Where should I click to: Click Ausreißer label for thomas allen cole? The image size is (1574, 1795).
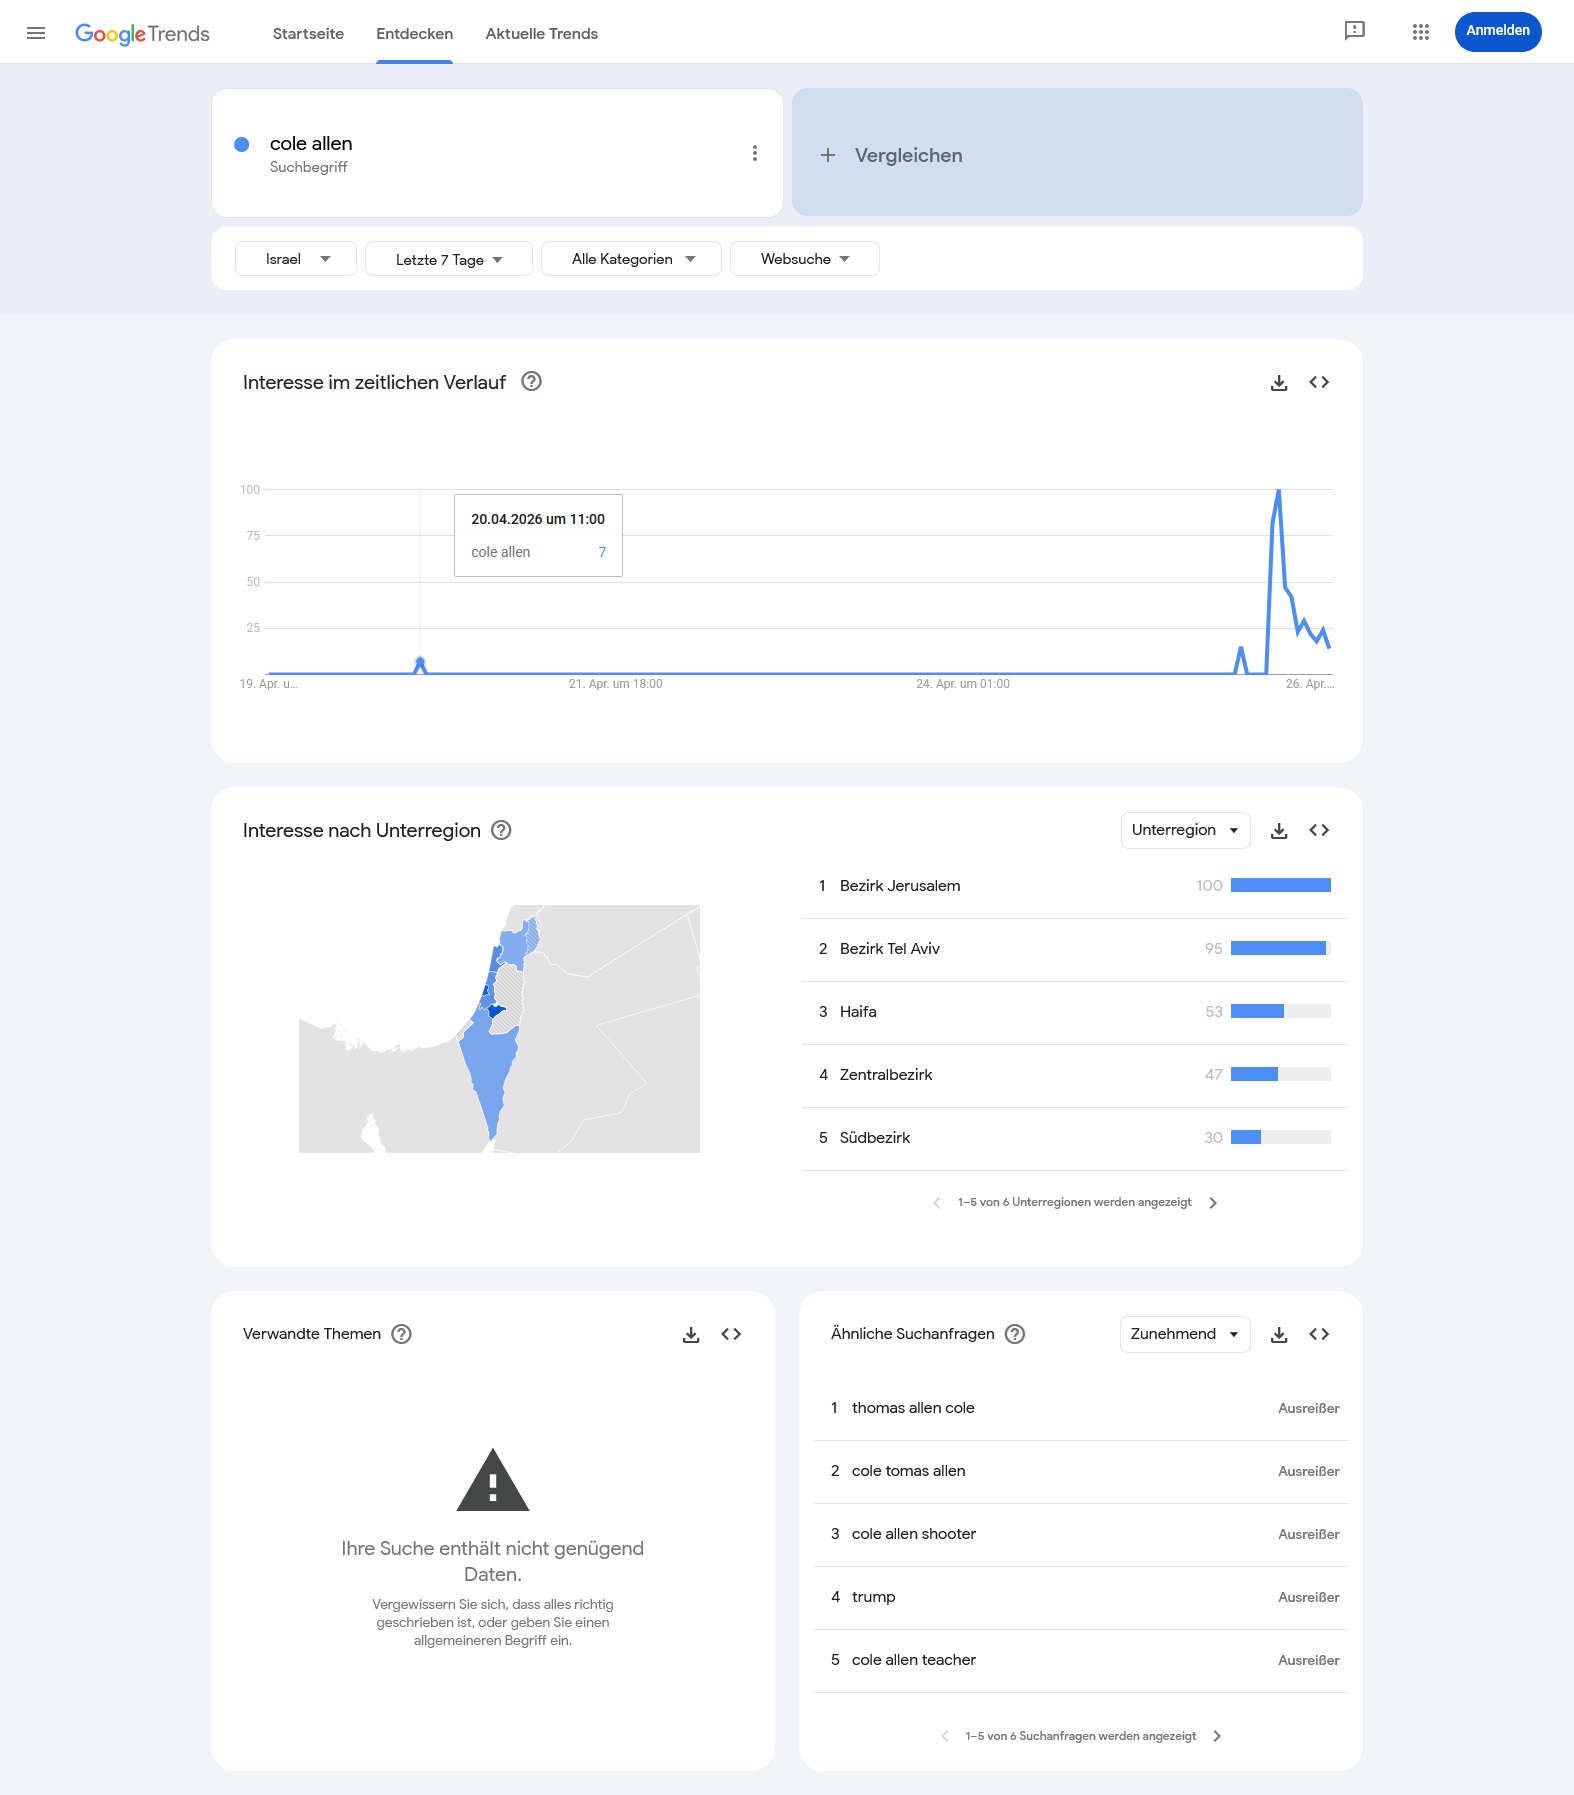click(1309, 1408)
